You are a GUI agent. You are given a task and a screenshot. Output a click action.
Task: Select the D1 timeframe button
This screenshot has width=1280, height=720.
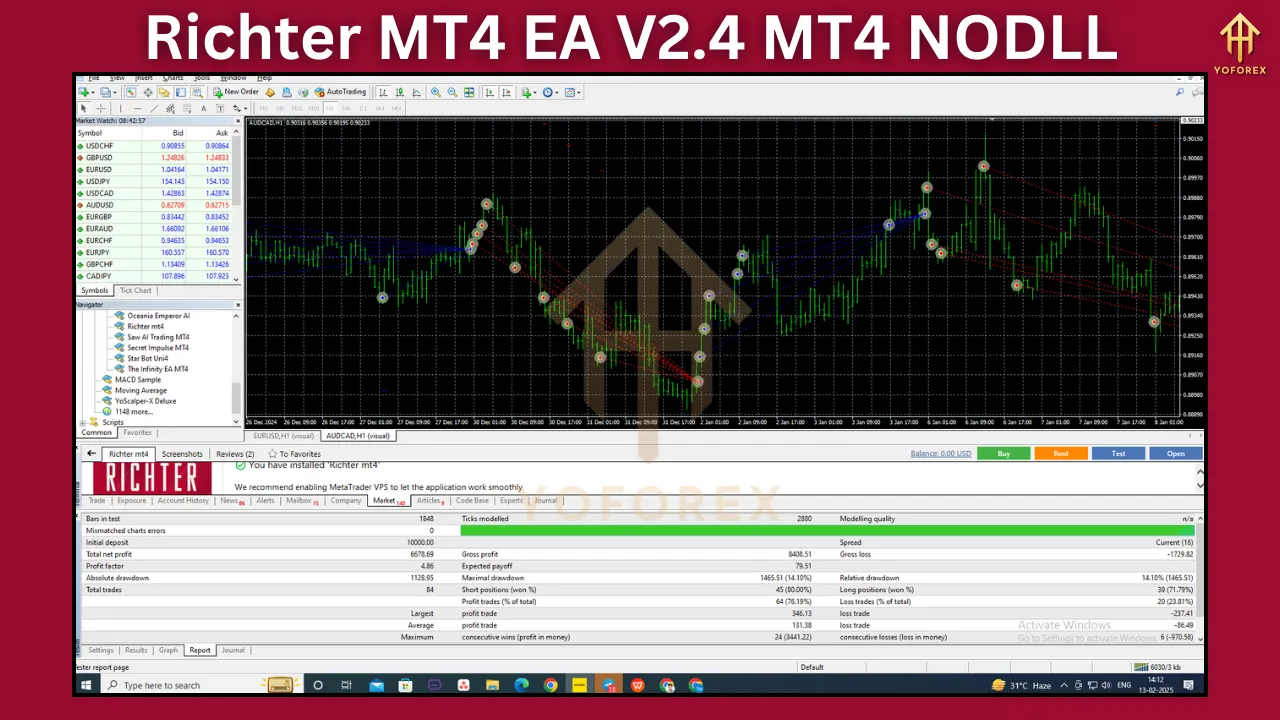(363, 108)
